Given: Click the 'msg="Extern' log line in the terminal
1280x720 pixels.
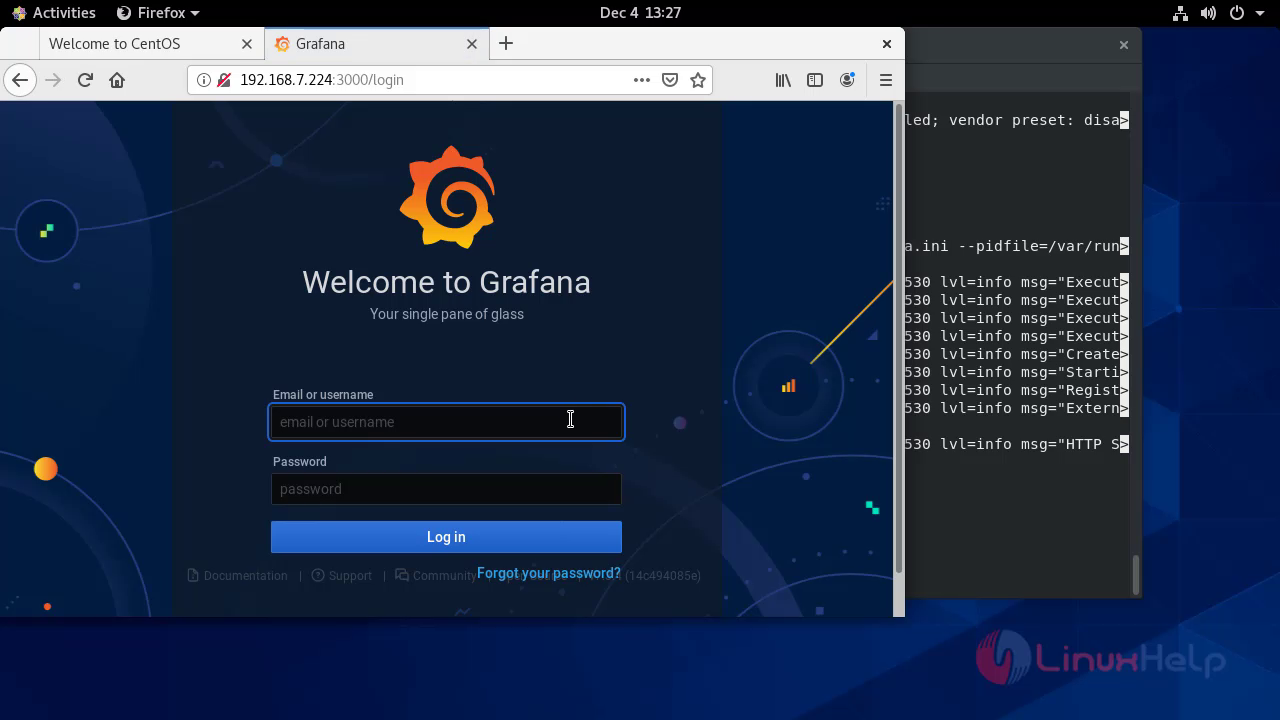Looking at the screenshot, I should tap(1016, 408).
